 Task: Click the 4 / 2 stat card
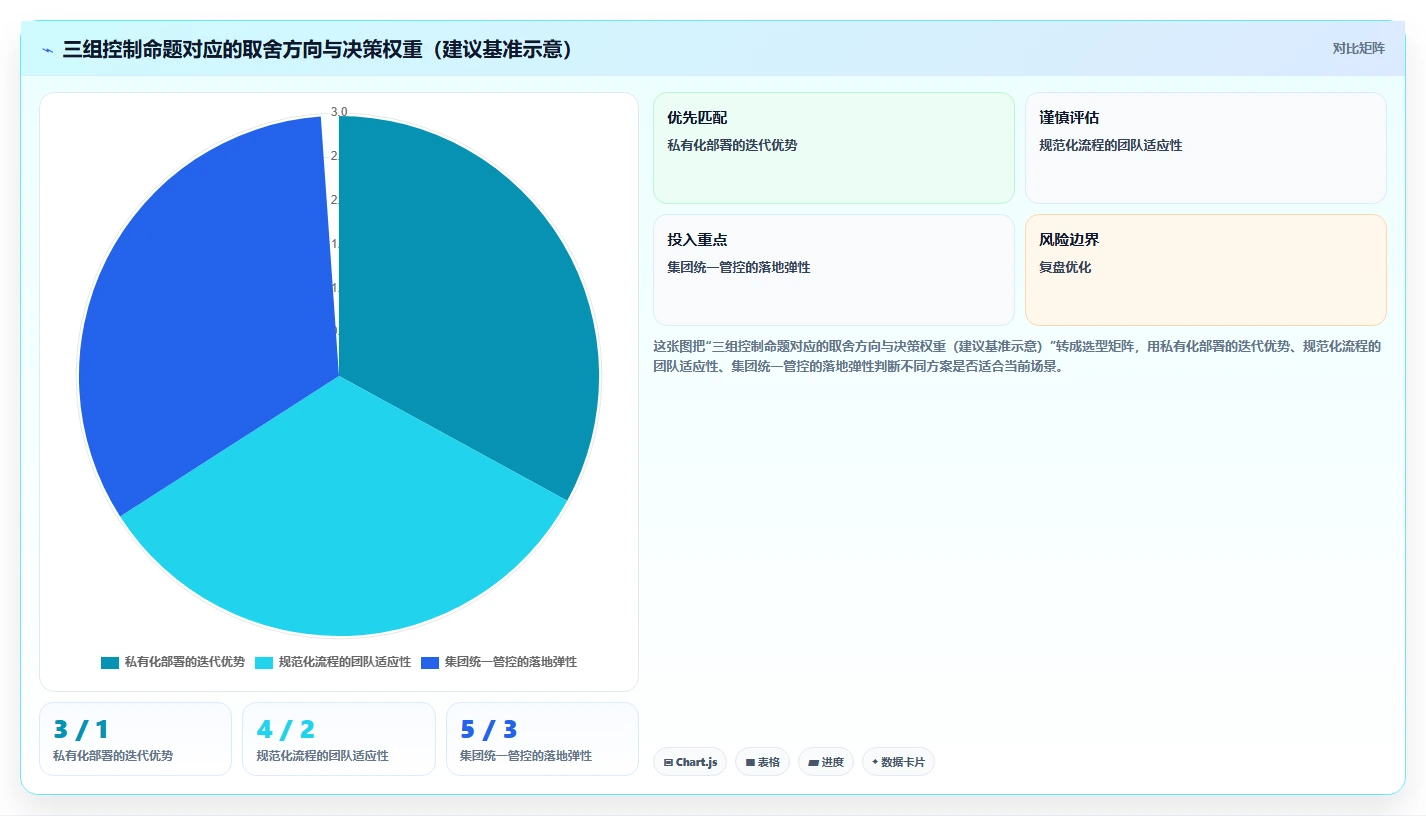pos(339,739)
